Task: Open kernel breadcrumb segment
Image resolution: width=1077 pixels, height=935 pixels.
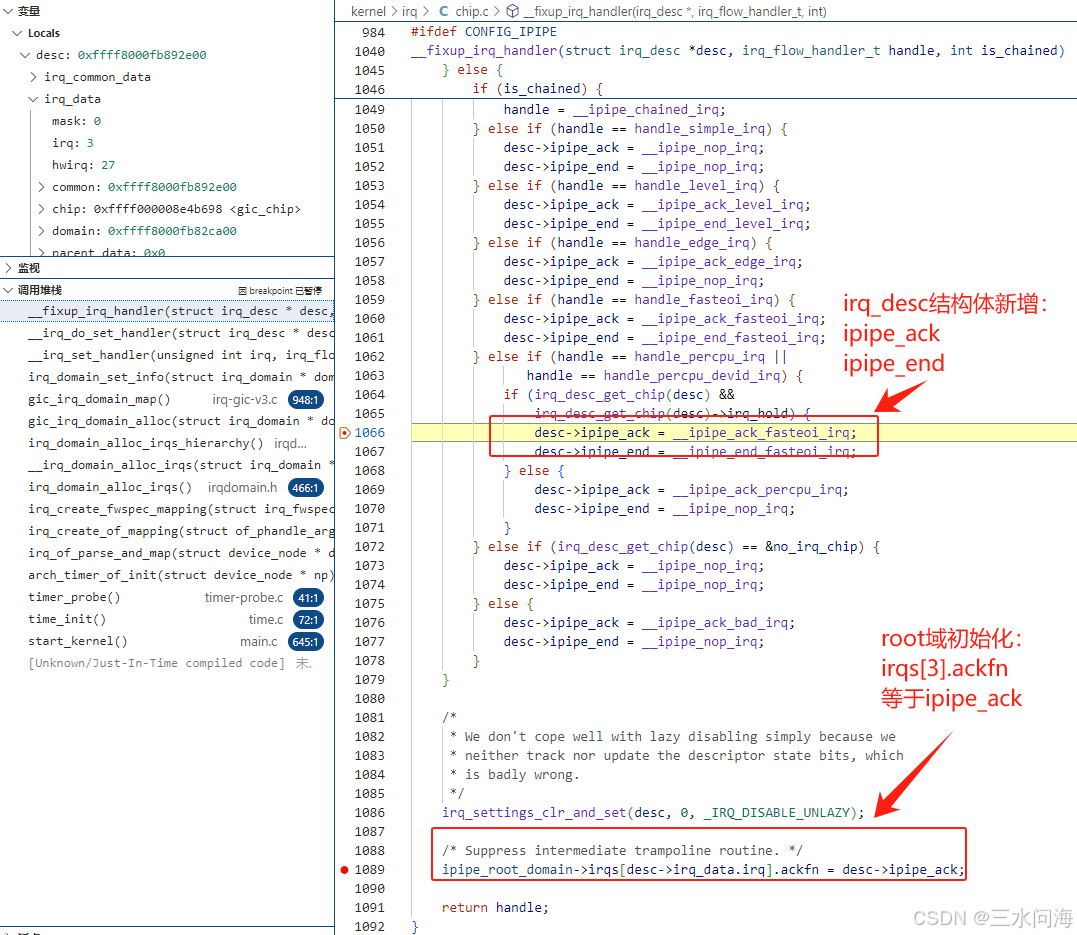Action: tap(368, 12)
